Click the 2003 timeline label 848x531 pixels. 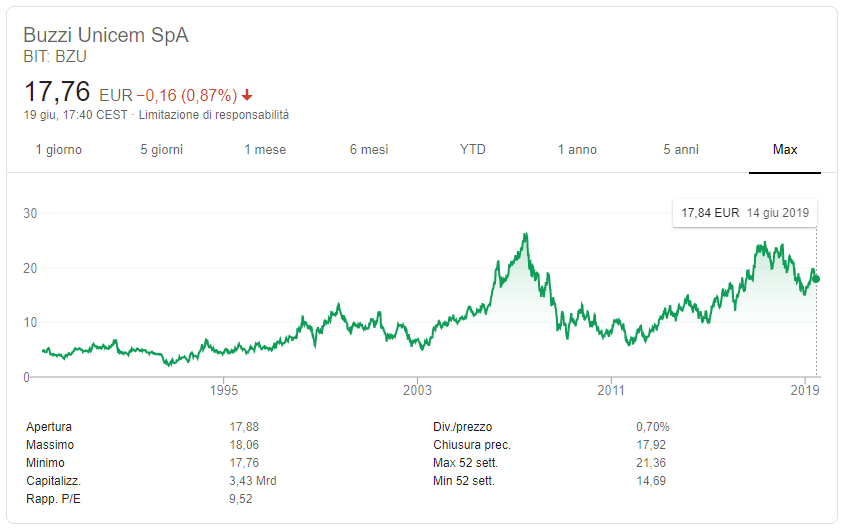[x=418, y=390]
